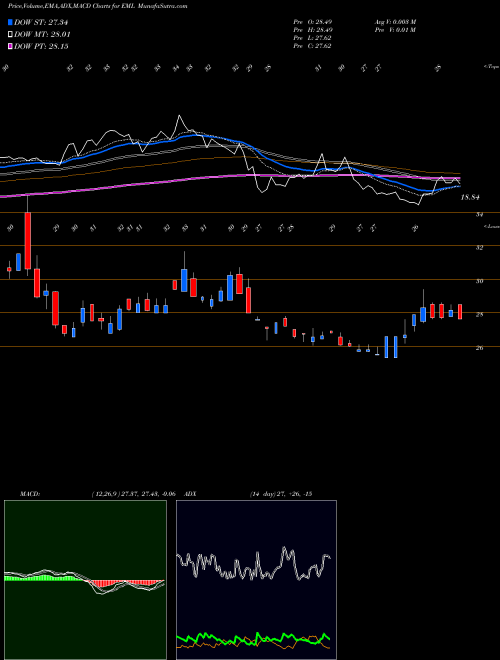Viewport: 500px width, 660px height.
Task: Select the 'DOW PT: 28.15' label
Action: click(x=41, y=46)
